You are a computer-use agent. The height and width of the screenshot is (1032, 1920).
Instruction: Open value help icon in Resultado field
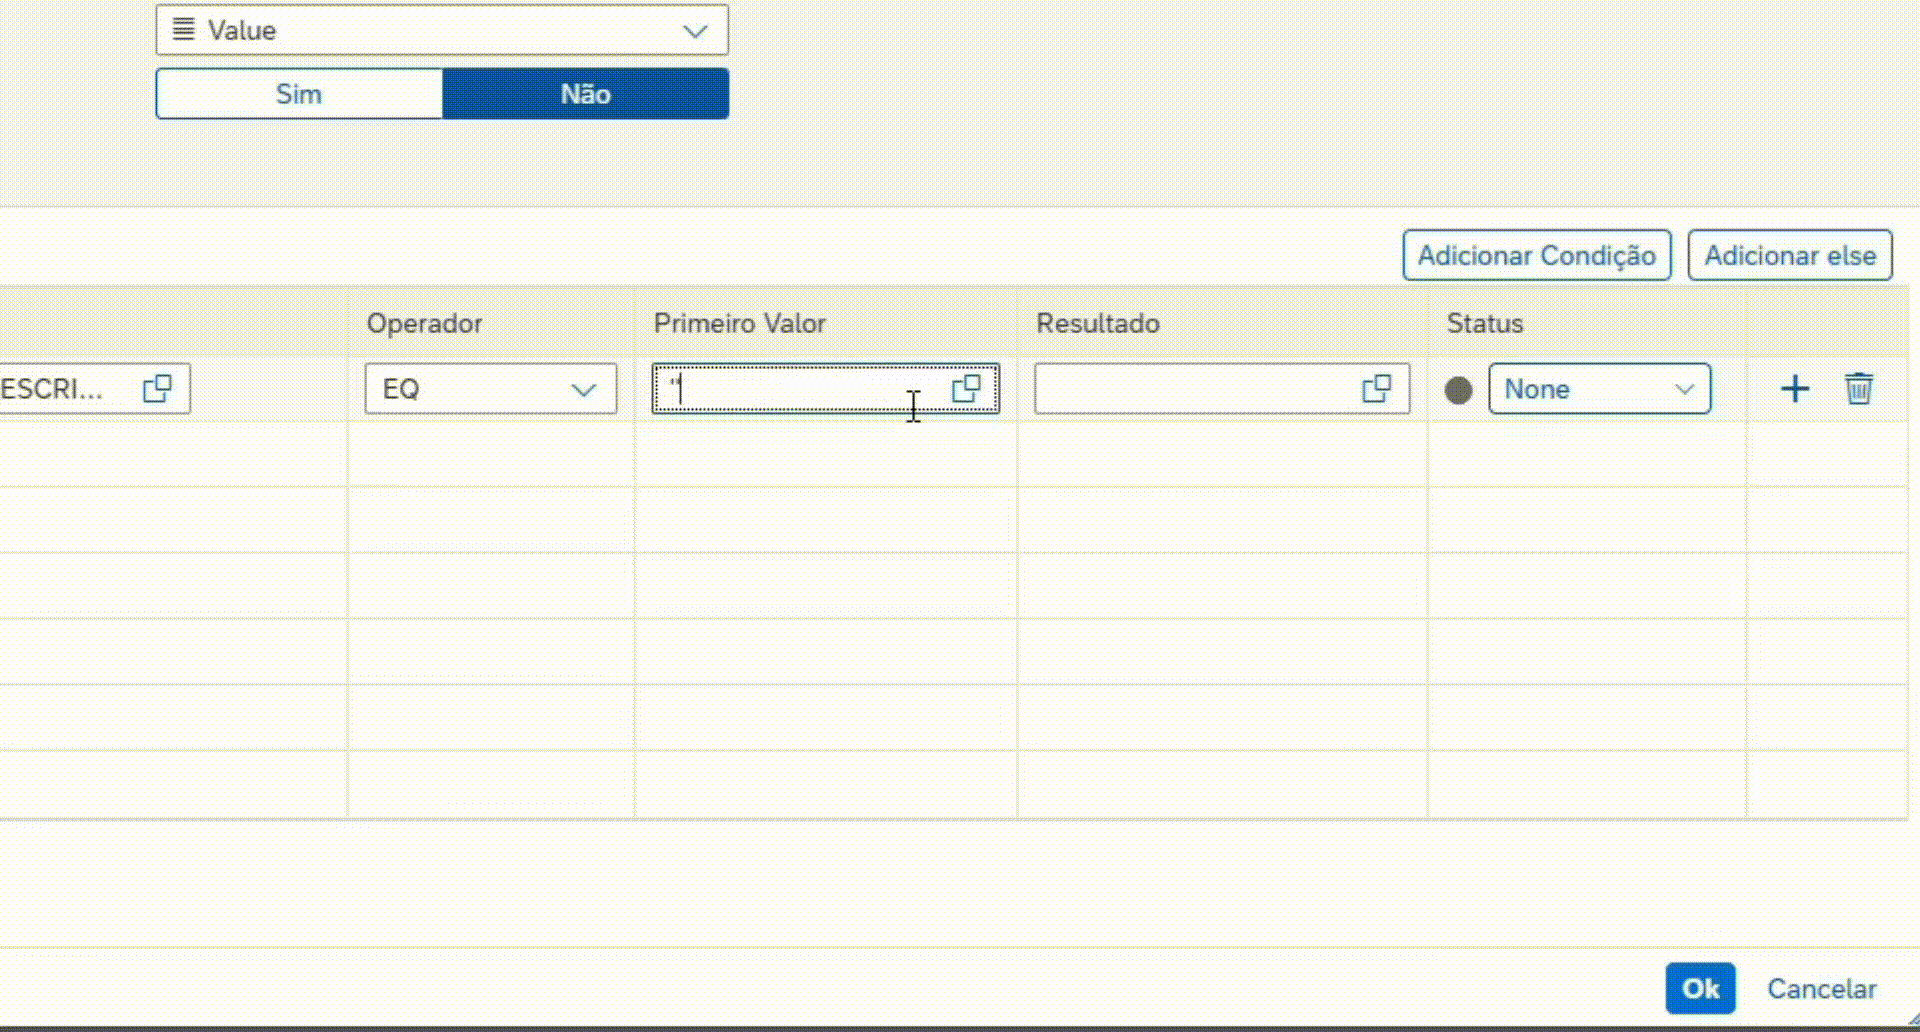click(1377, 389)
